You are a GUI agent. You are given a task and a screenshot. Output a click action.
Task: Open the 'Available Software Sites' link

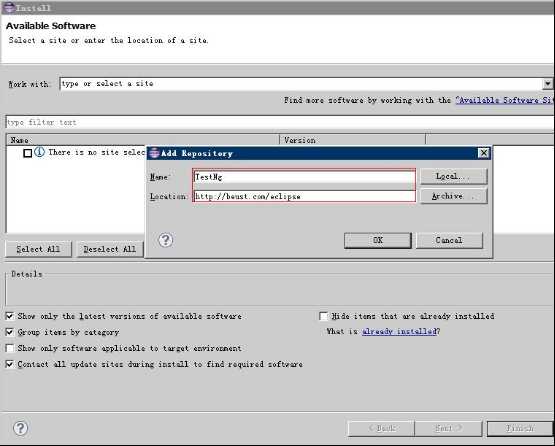tap(505, 100)
